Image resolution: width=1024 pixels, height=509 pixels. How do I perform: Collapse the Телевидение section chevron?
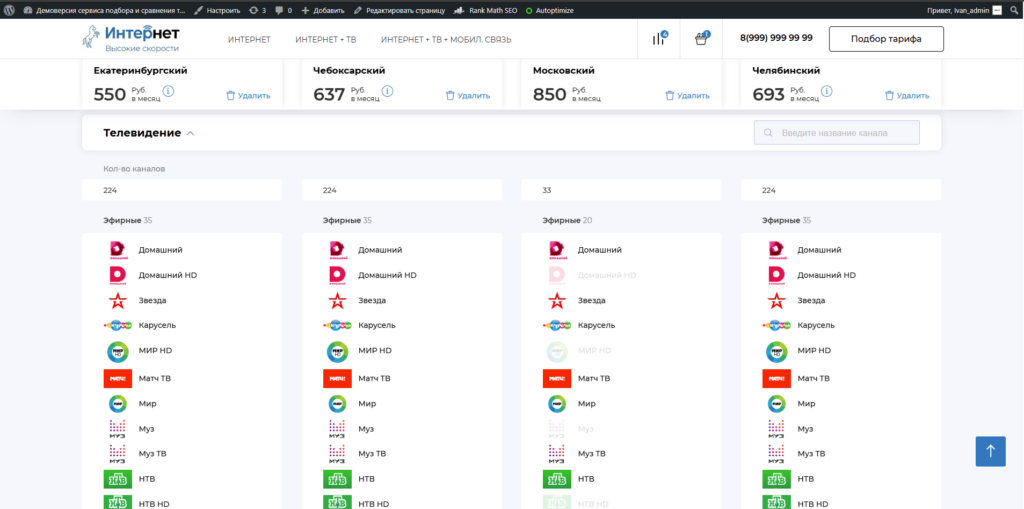[190, 133]
